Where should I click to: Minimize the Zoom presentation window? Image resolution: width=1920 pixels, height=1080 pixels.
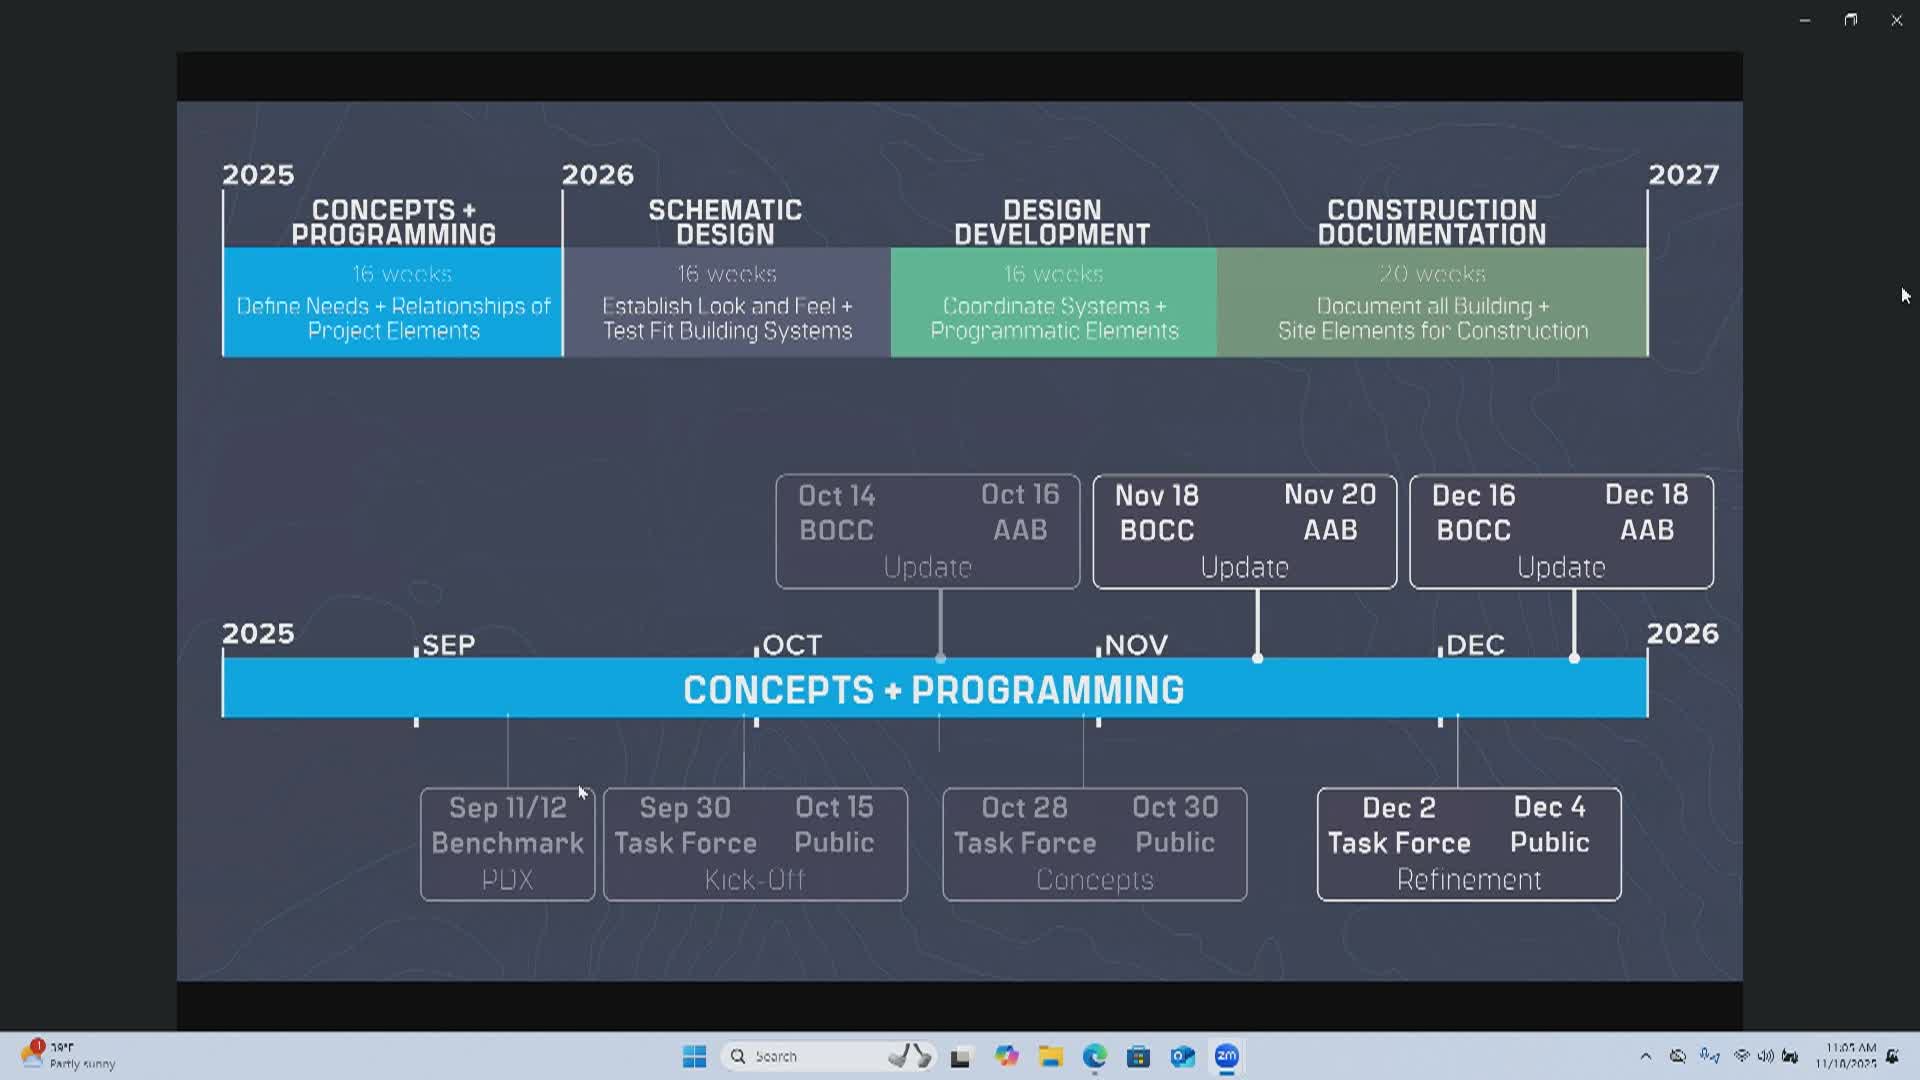(x=1805, y=20)
